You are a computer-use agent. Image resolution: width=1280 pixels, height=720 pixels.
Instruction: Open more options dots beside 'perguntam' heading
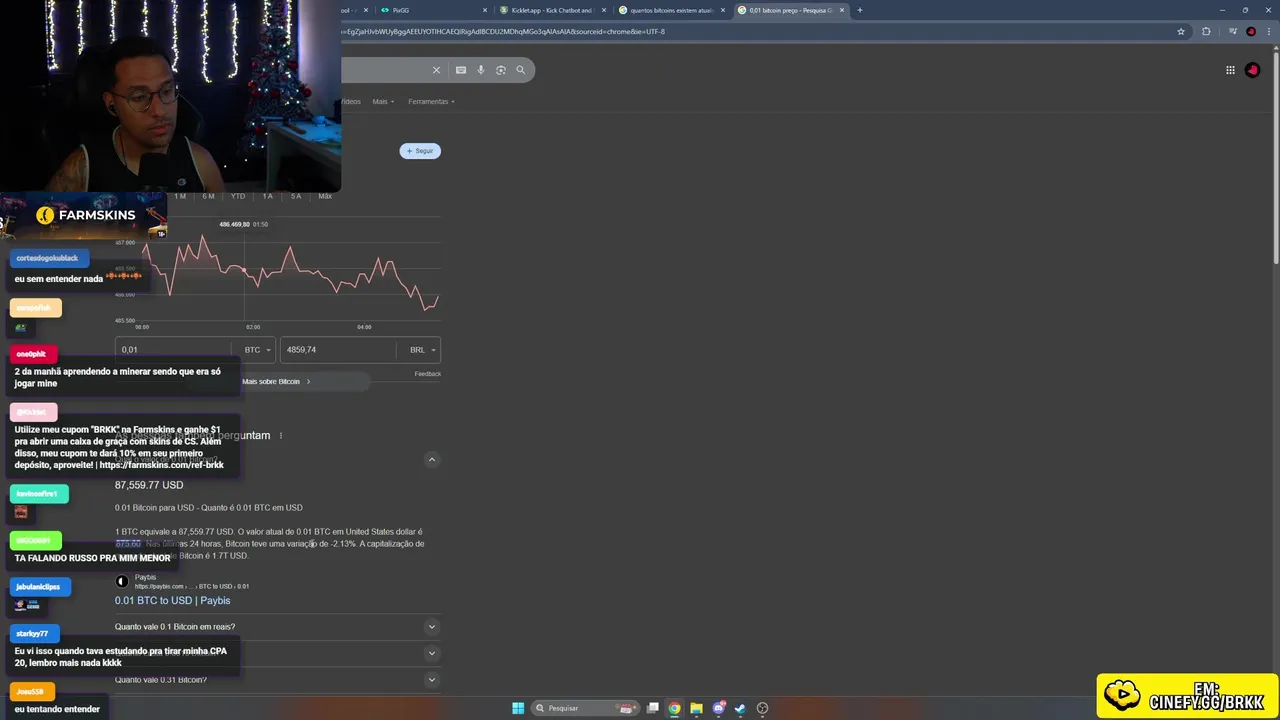coord(281,436)
